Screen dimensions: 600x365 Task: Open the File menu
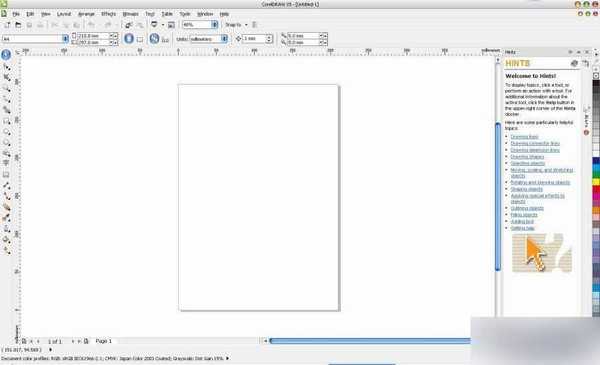click(16, 14)
